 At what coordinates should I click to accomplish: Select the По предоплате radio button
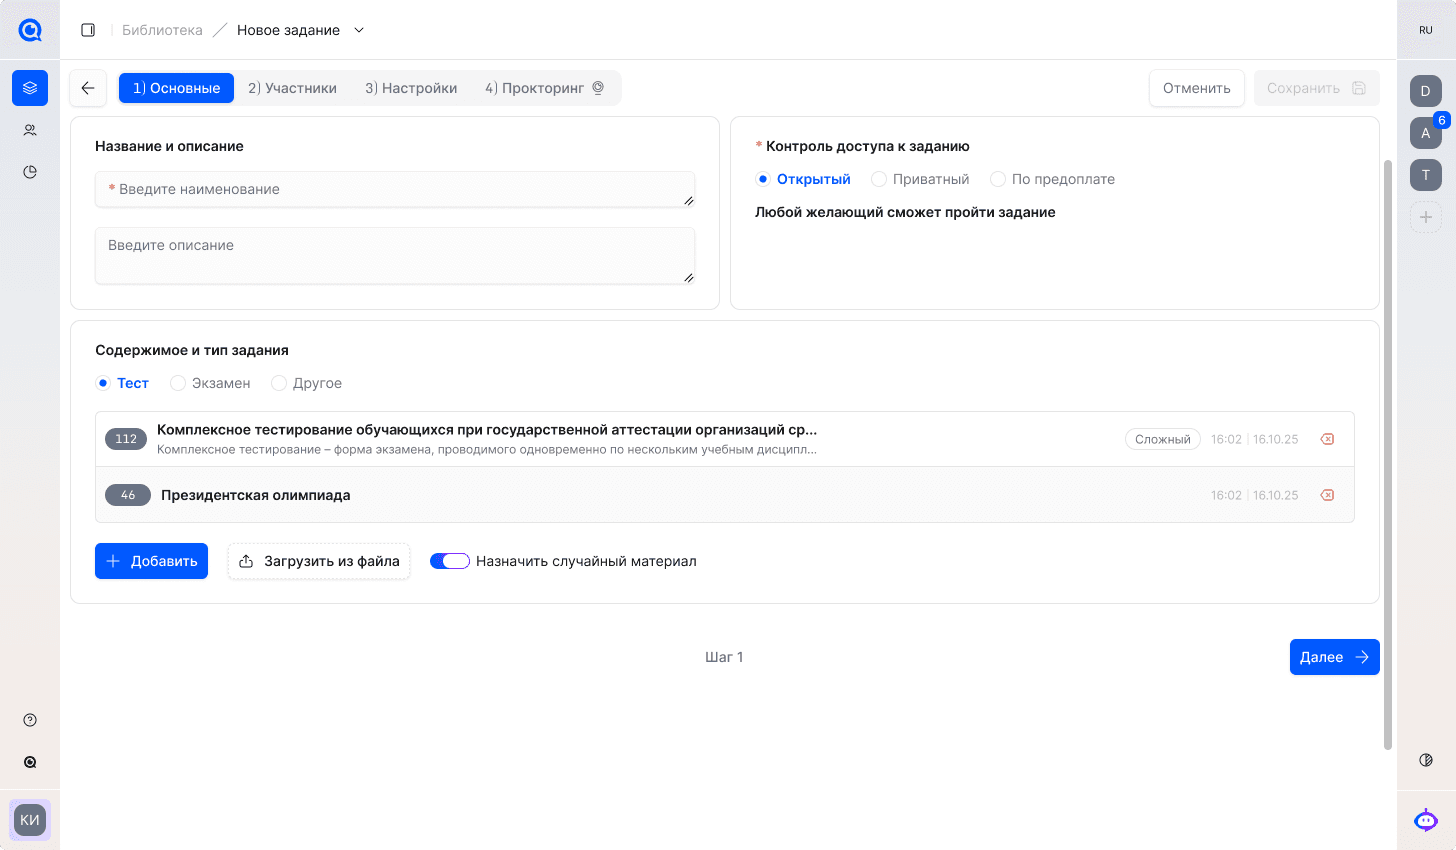pyautogui.click(x=998, y=179)
